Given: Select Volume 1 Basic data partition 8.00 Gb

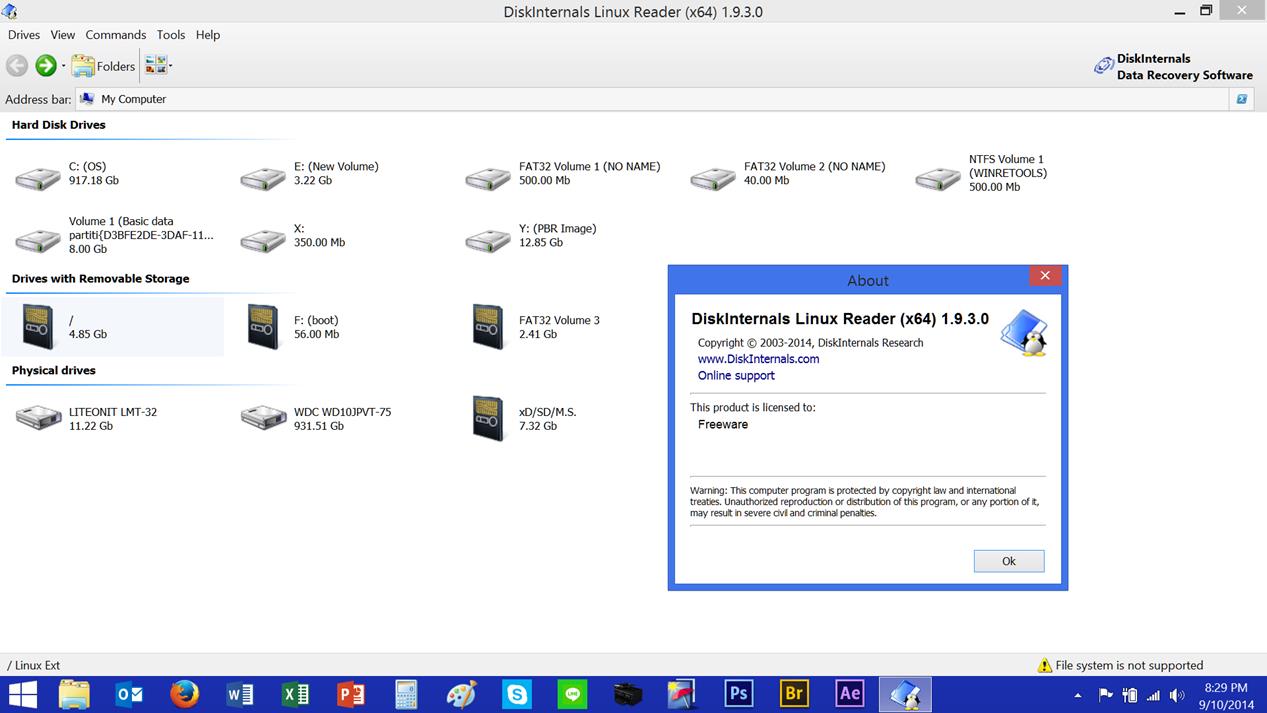Looking at the screenshot, I should click(114, 235).
